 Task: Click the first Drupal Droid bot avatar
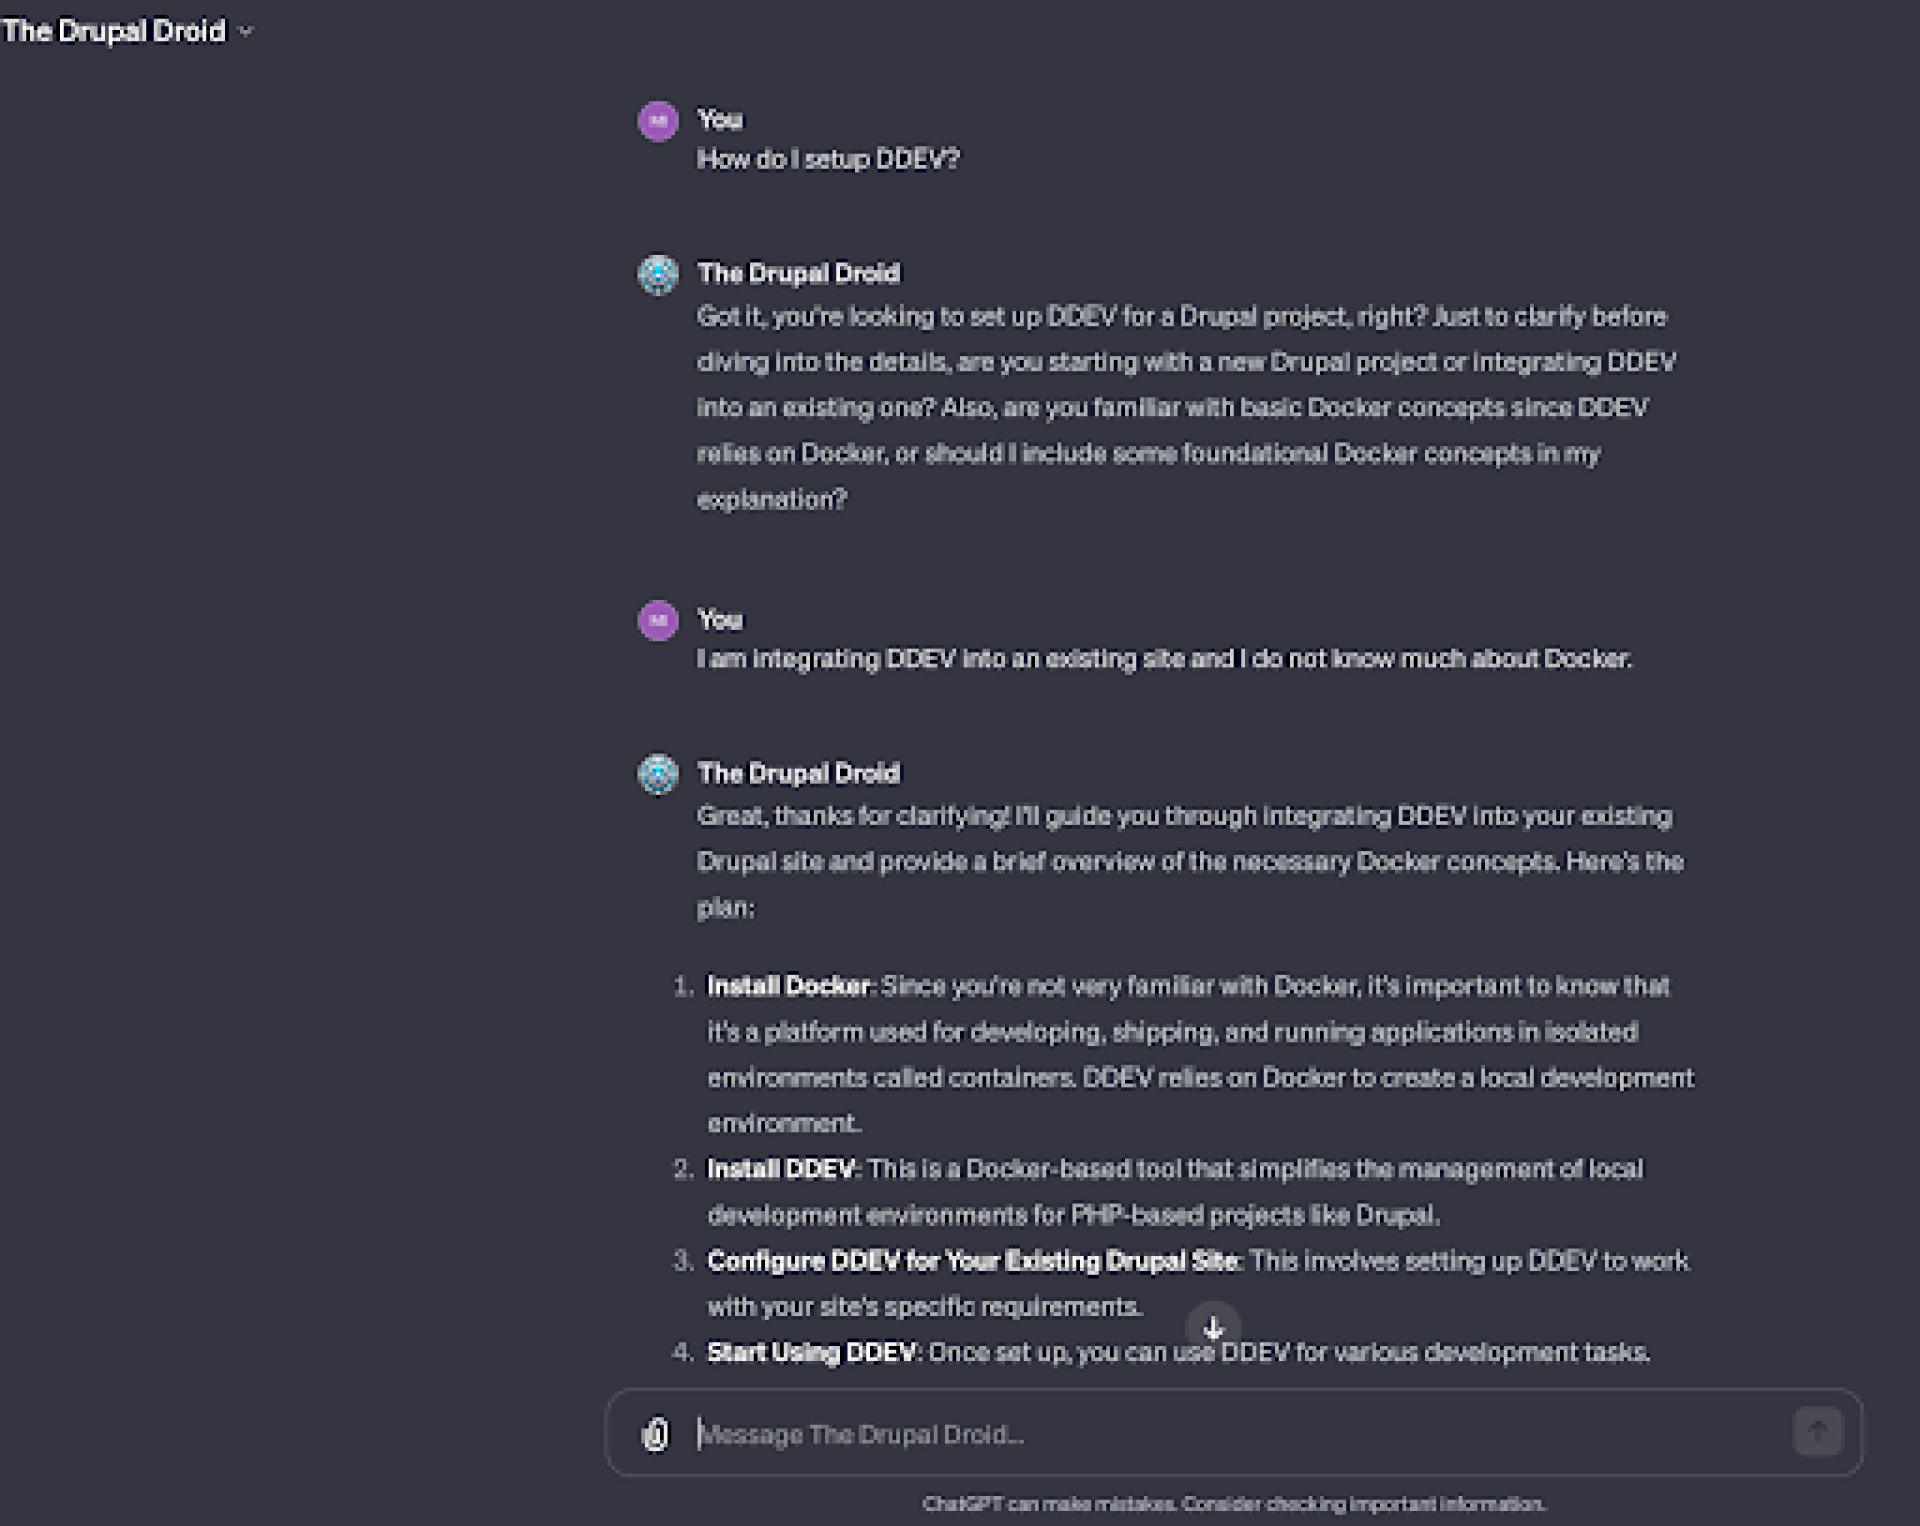coord(658,274)
